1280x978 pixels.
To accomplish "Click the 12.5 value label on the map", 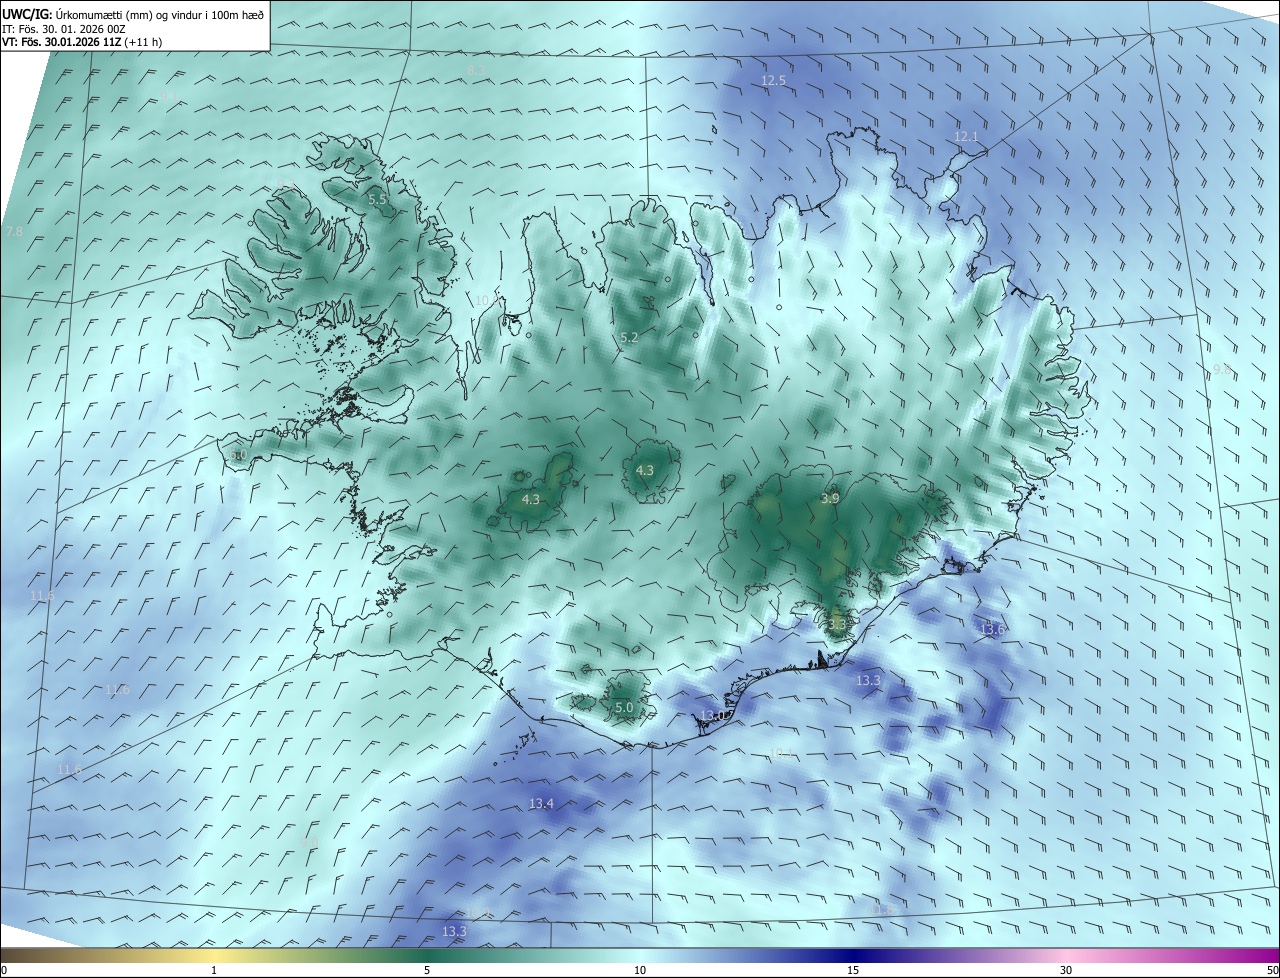I will click(x=773, y=80).
